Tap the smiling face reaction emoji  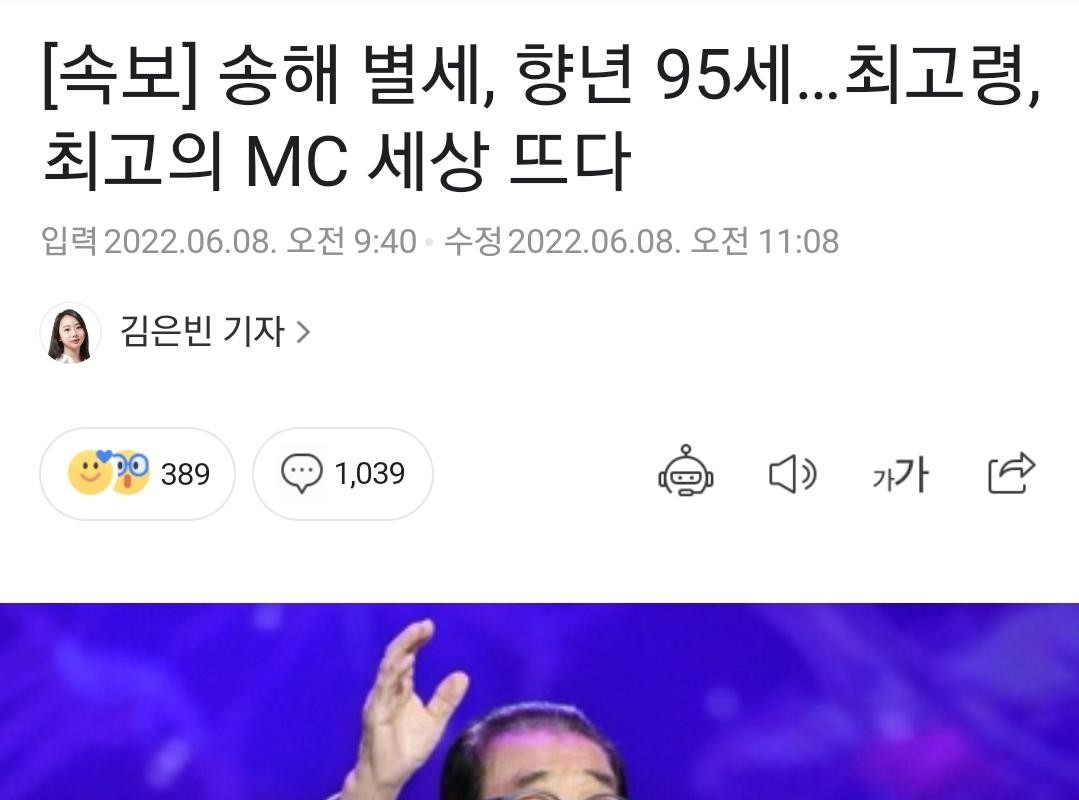pyautogui.click(x=89, y=473)
